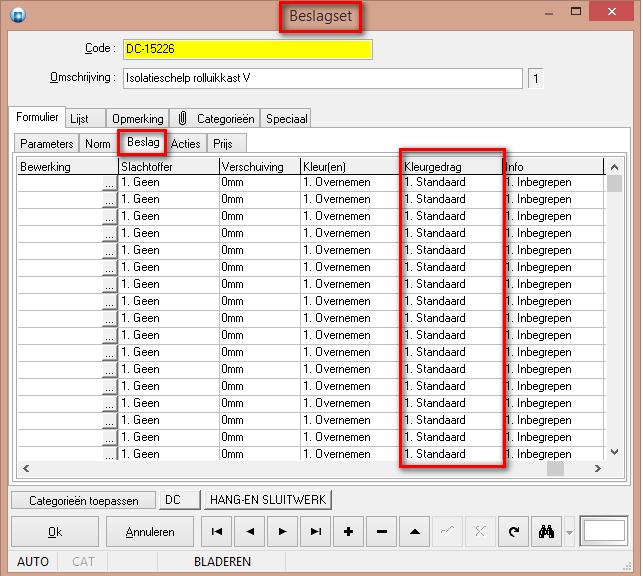Open search with binoculars icon
Viewport: 643px width, 576px height.
click(546, 532)
